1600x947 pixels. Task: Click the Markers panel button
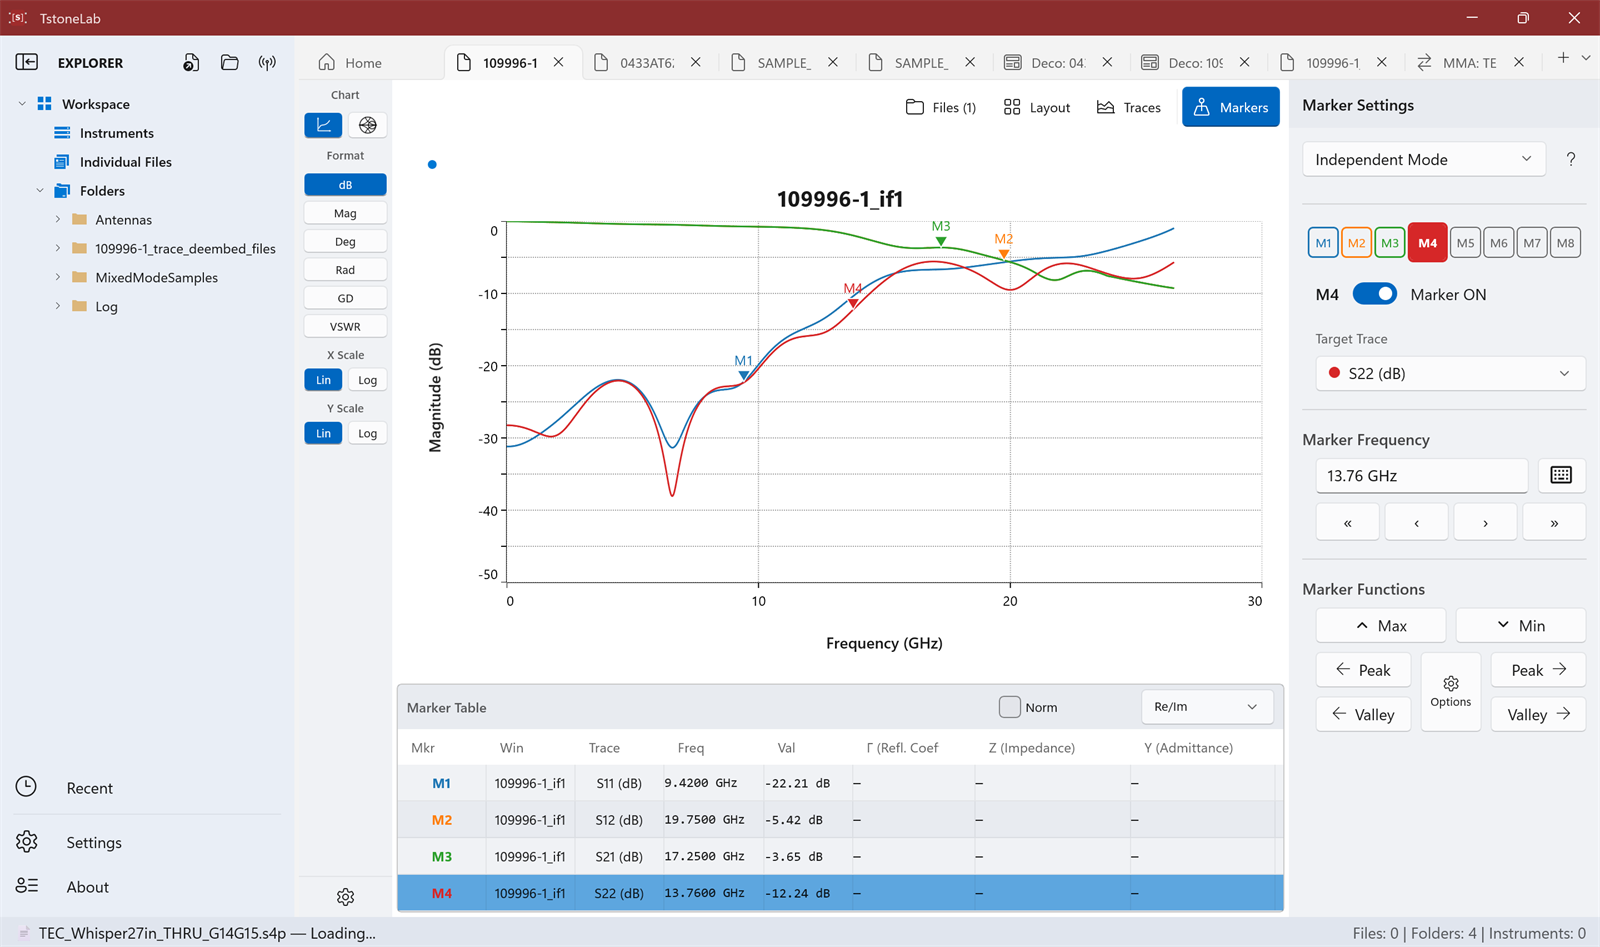(1231, 107)
